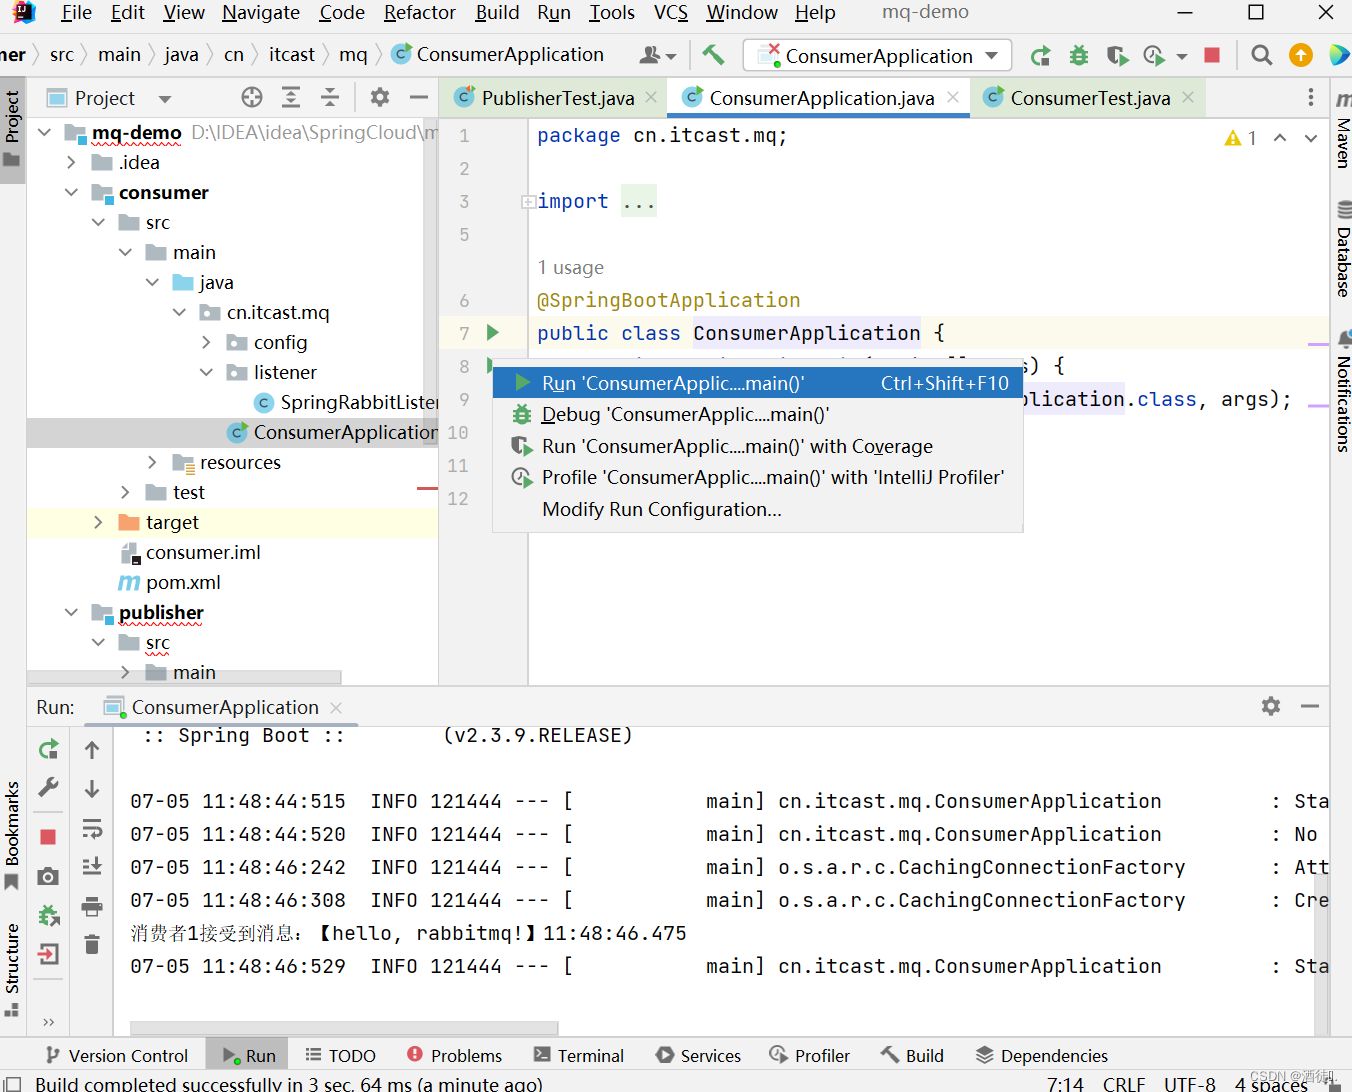Open the Services tool window
This screenshot has width=1352, height=1092.
point(698,1055)
